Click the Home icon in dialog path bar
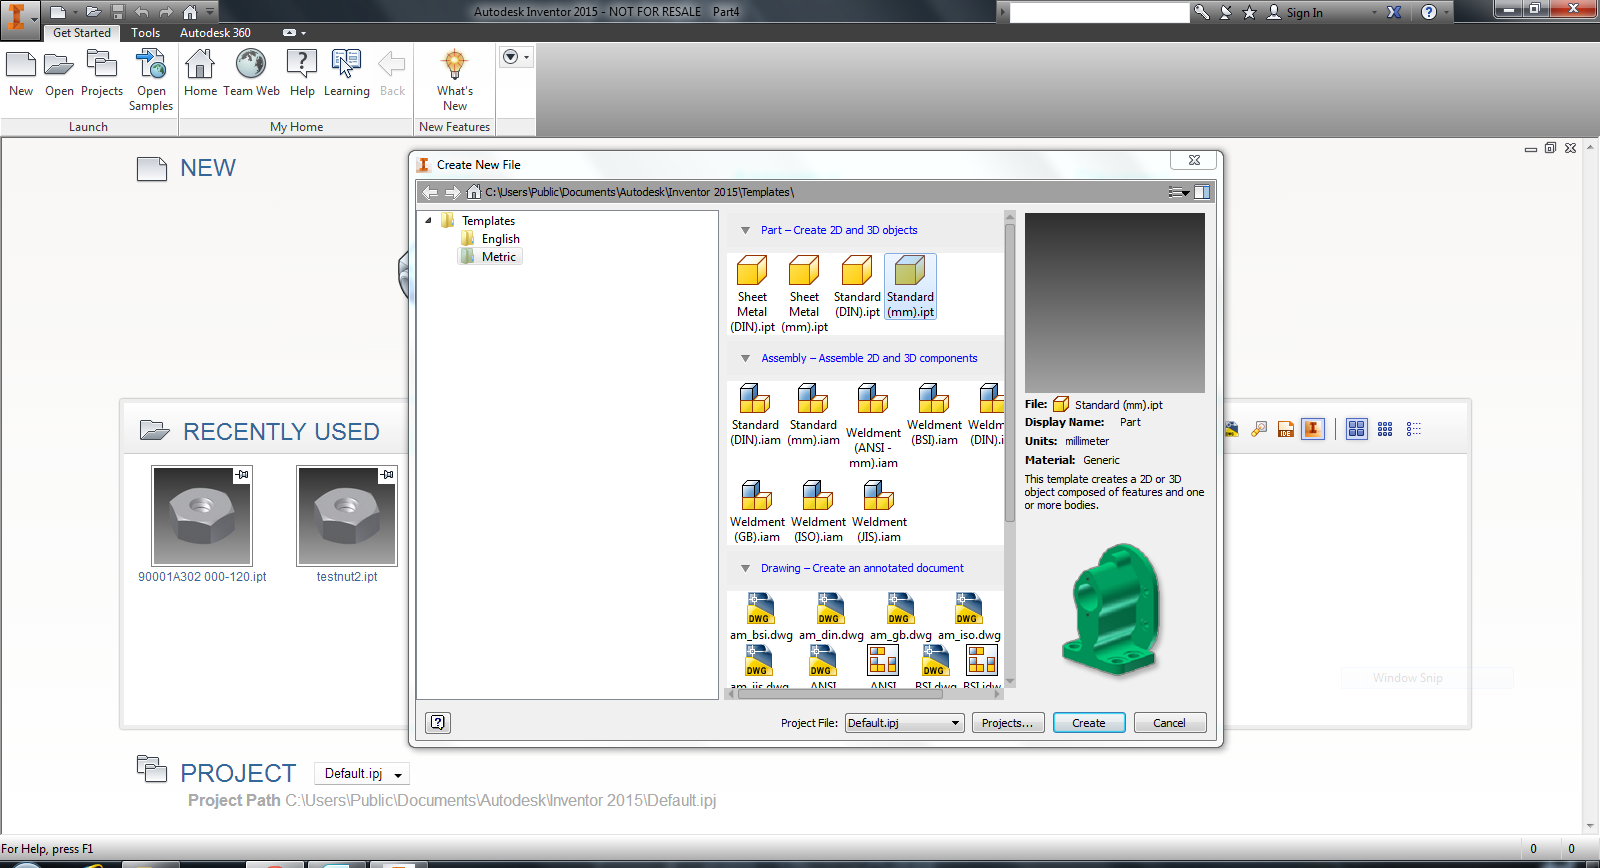Viewport: 1600px width, 868px height. click(x=474, y=192)
